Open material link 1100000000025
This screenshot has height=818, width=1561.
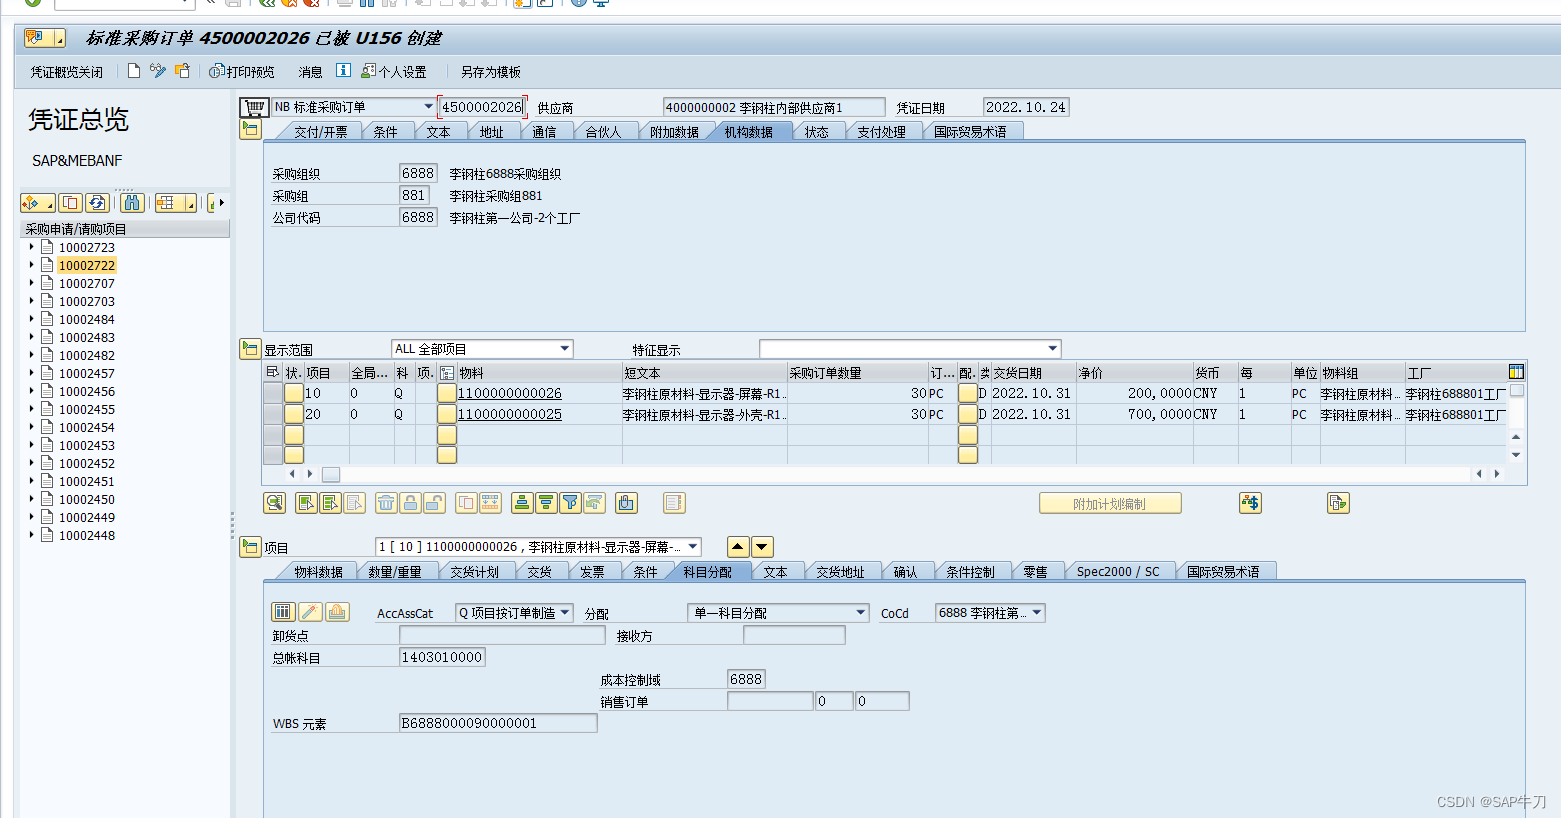coord(509,413)
